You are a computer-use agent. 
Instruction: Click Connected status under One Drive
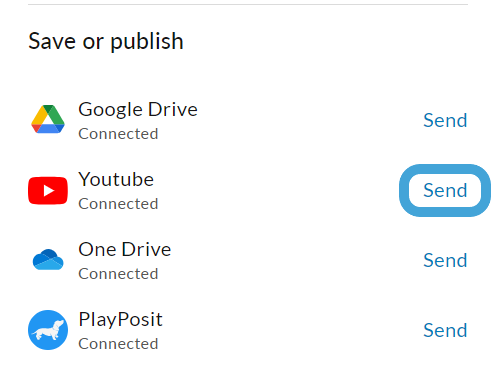click(x=118, y=274)
